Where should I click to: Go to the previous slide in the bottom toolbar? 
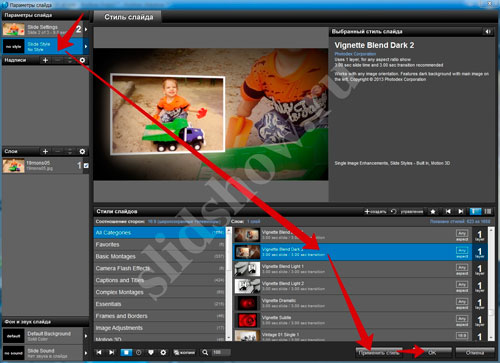(x=99, y=352)
